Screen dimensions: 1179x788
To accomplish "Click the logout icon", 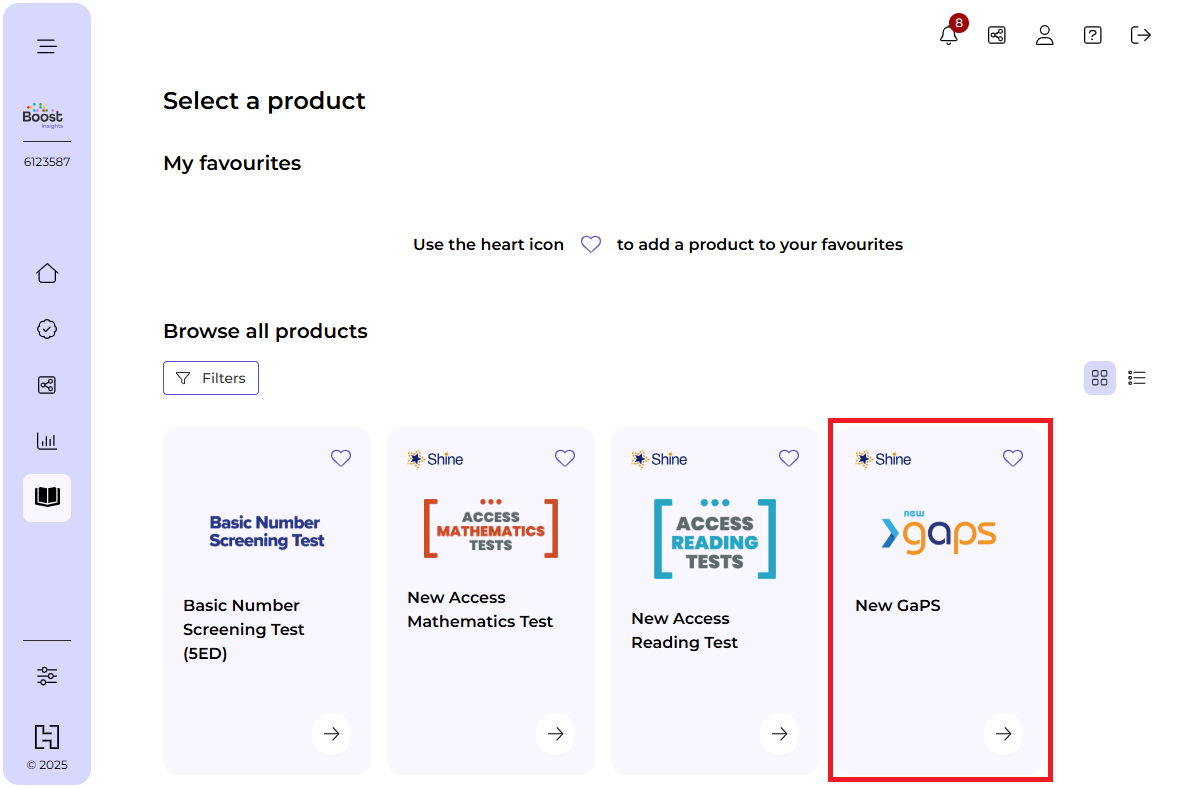I will [1141, 35].
